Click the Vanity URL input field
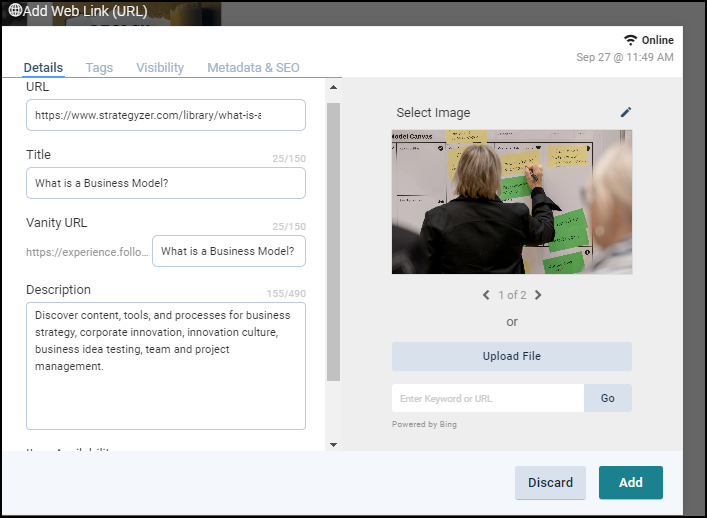 [228, 251]
